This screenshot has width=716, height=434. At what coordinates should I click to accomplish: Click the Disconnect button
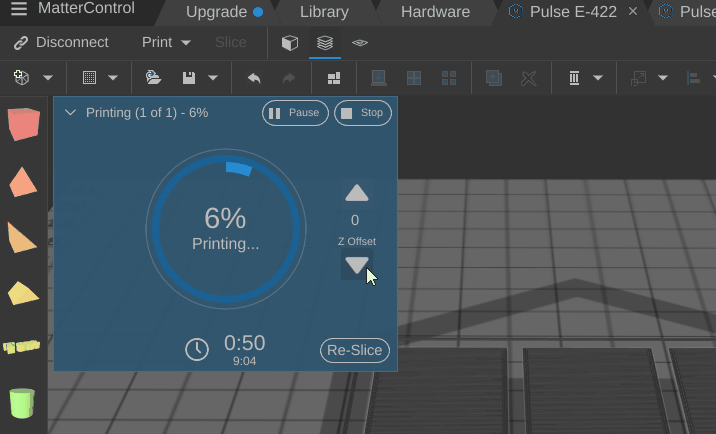[61, 42]
